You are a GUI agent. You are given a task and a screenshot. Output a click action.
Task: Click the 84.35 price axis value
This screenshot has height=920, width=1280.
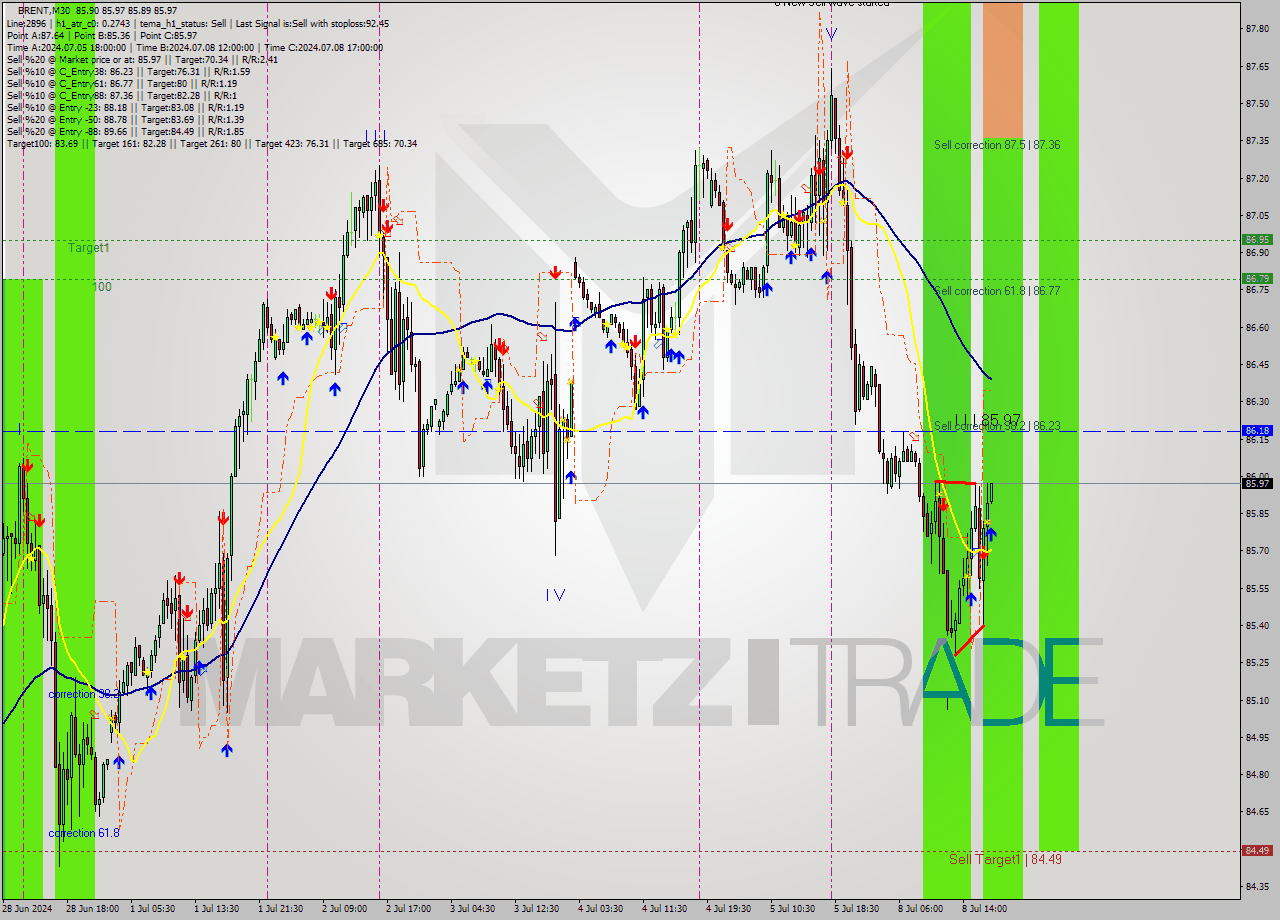pos(1257,886)
